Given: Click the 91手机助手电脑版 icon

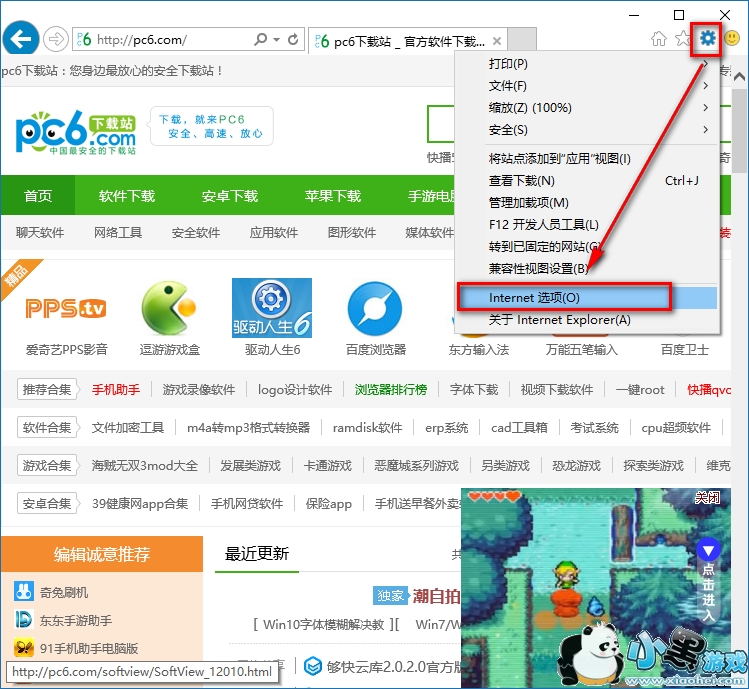Looking at the screenshot, I should coord(23,647).
